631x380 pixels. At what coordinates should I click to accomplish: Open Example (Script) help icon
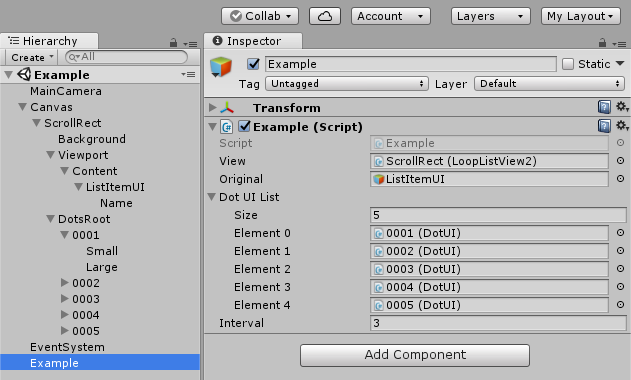[604, 126]
